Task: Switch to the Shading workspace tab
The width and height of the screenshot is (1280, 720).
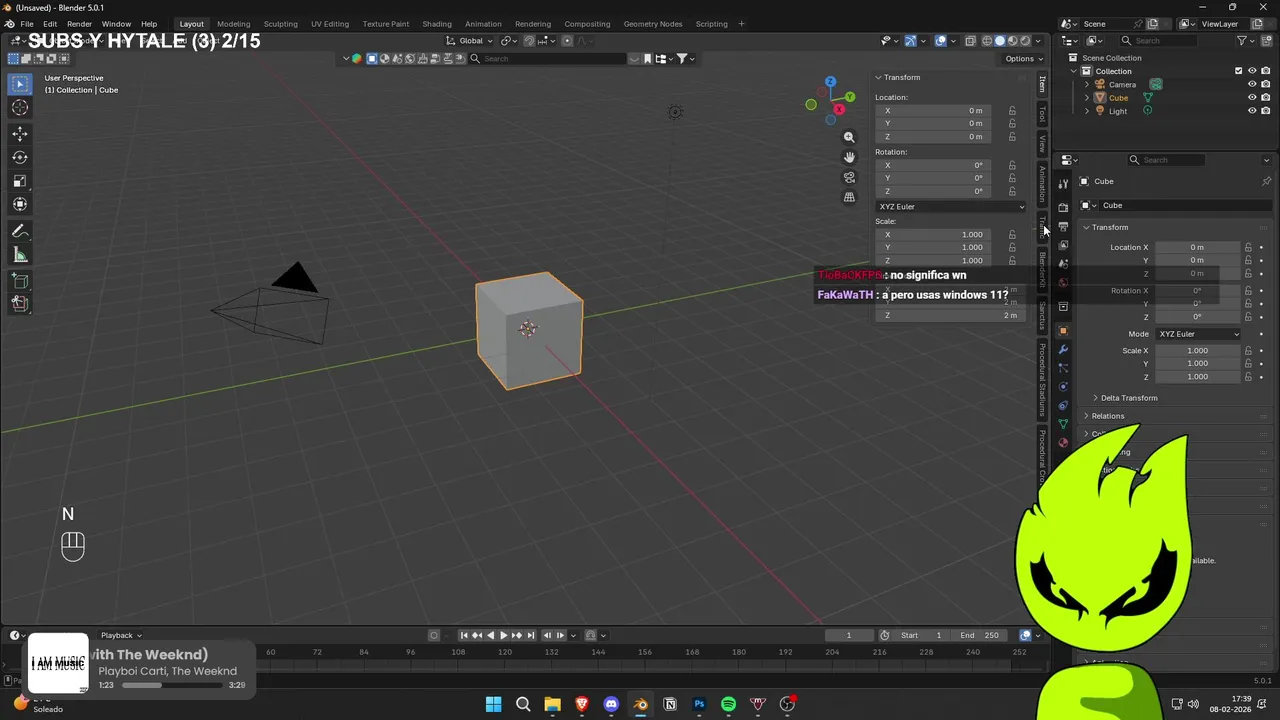Action: pos(437,24)
